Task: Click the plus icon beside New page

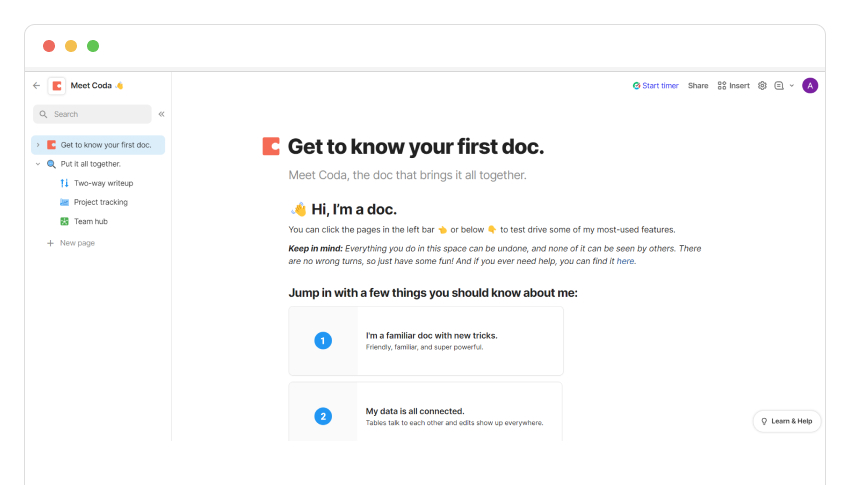Action: tap(50, 243)
